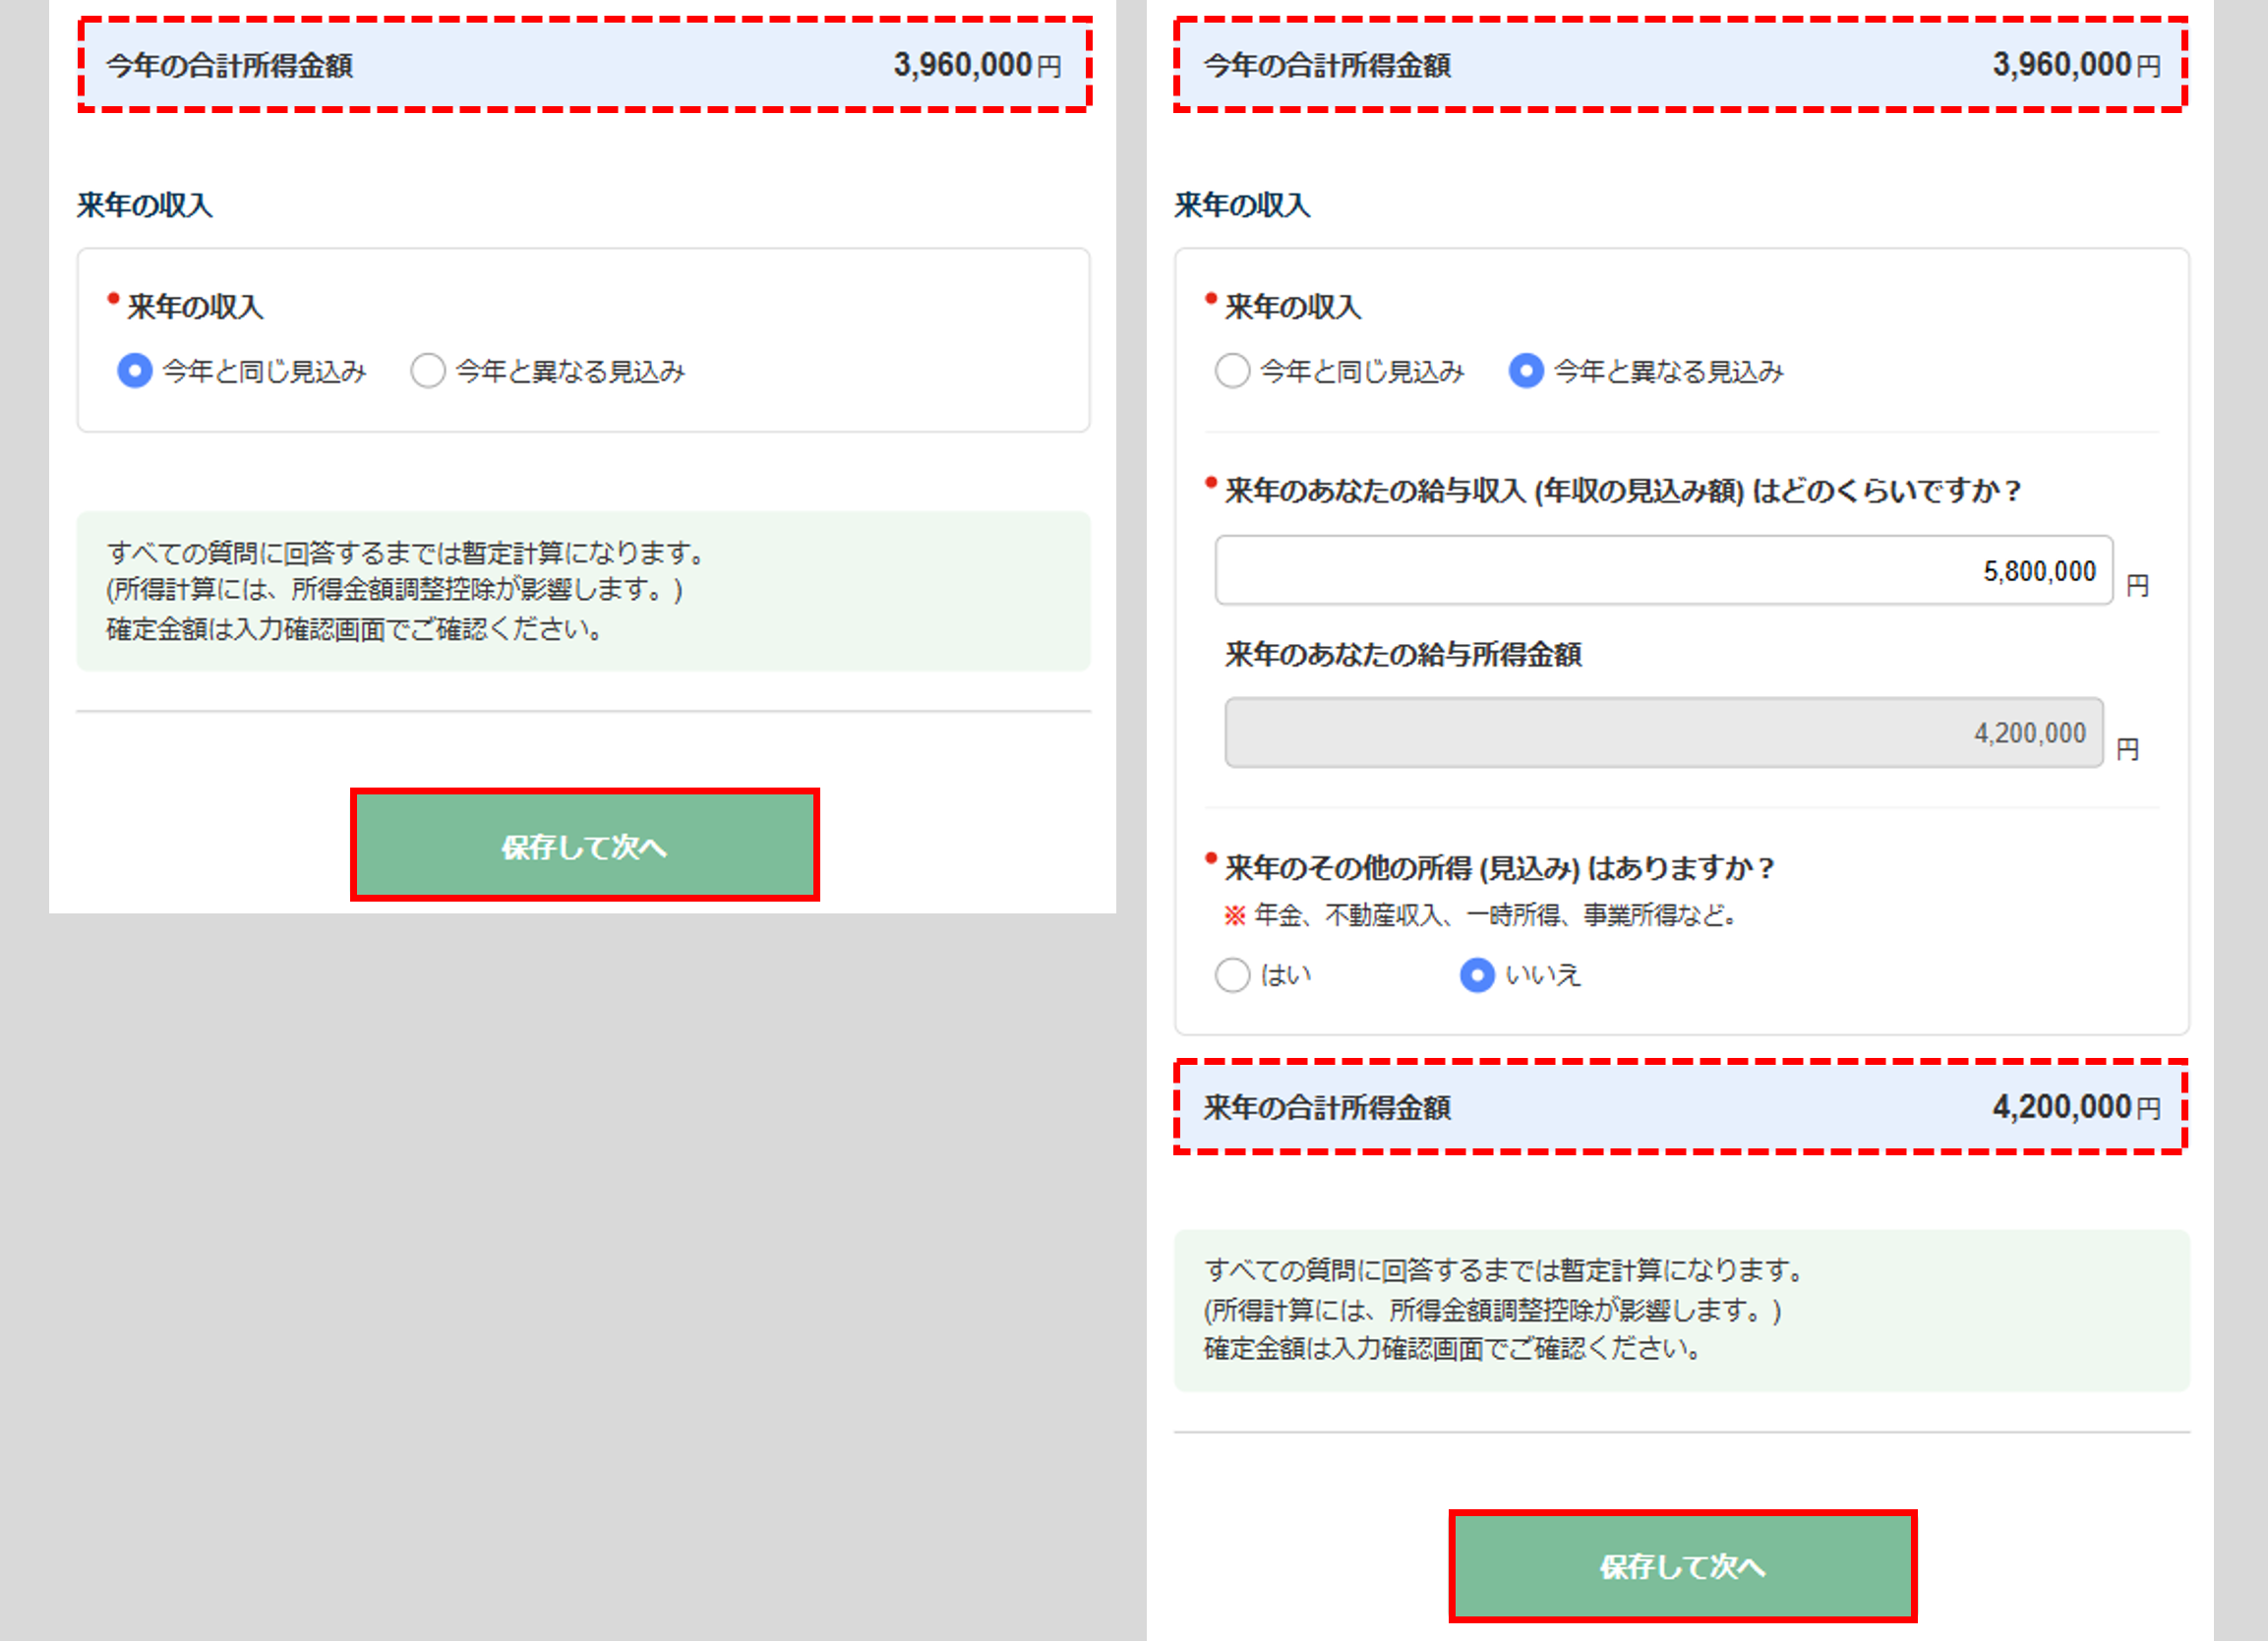Click the 来年の収入 section heading in right form
Screen dimensions: 2268x1641
pos(1242,205)
